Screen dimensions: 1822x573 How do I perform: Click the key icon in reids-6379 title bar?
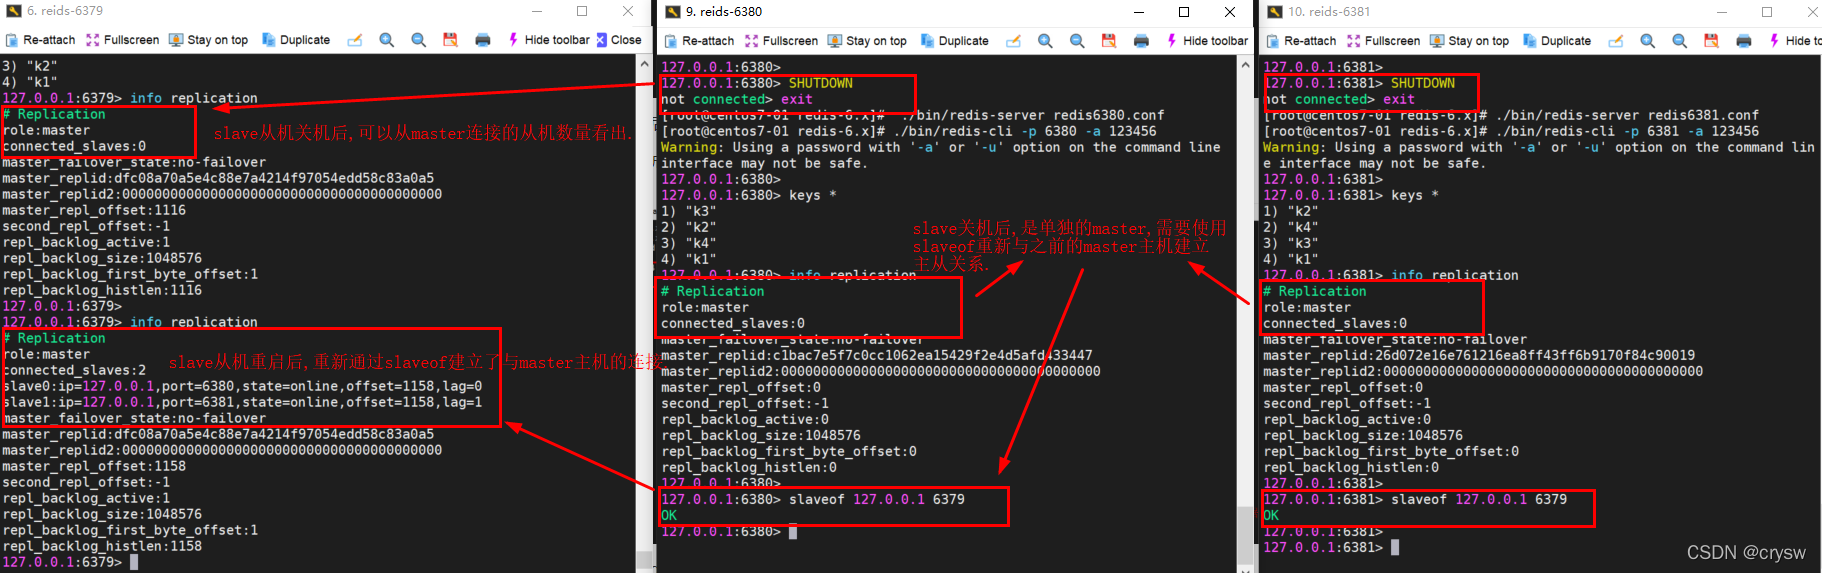(x=12, y=11)
